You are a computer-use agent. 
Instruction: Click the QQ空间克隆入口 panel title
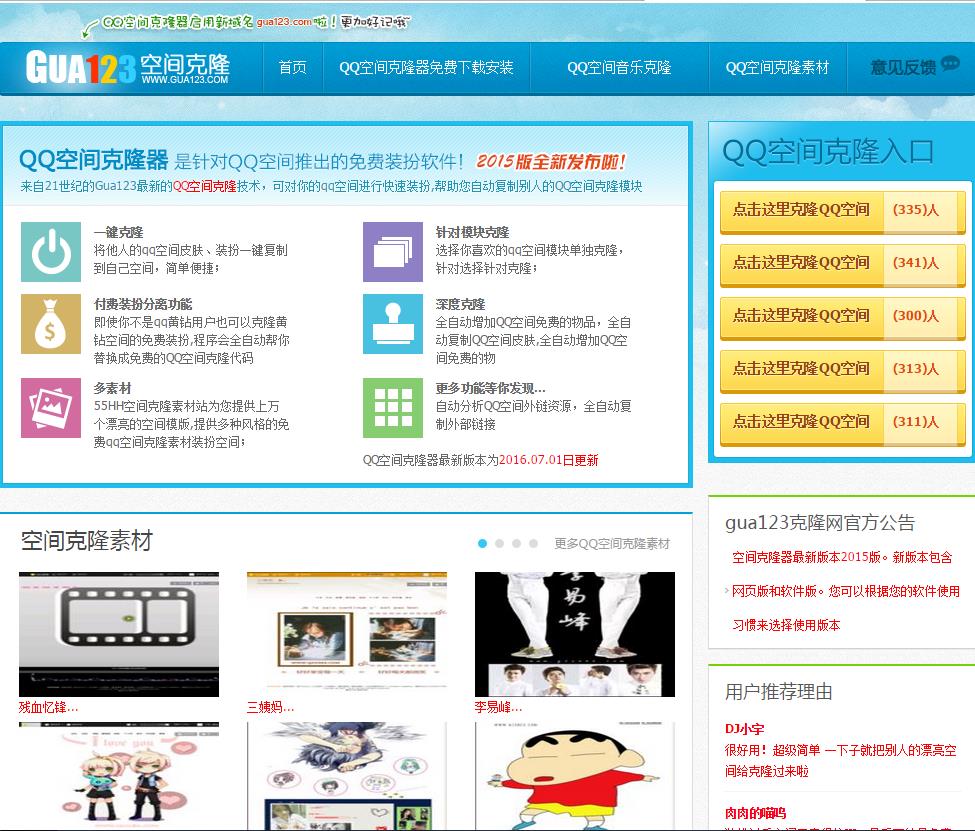pos(828,152)
